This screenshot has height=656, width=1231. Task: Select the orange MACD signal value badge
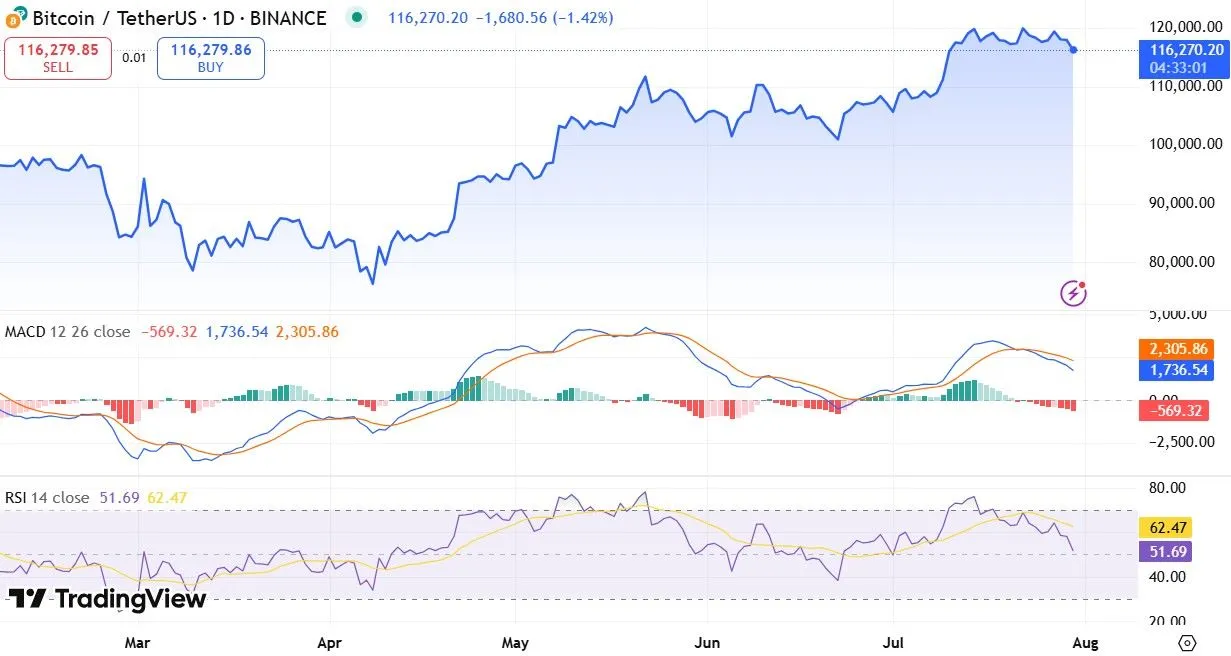(x=1177, y=349)
